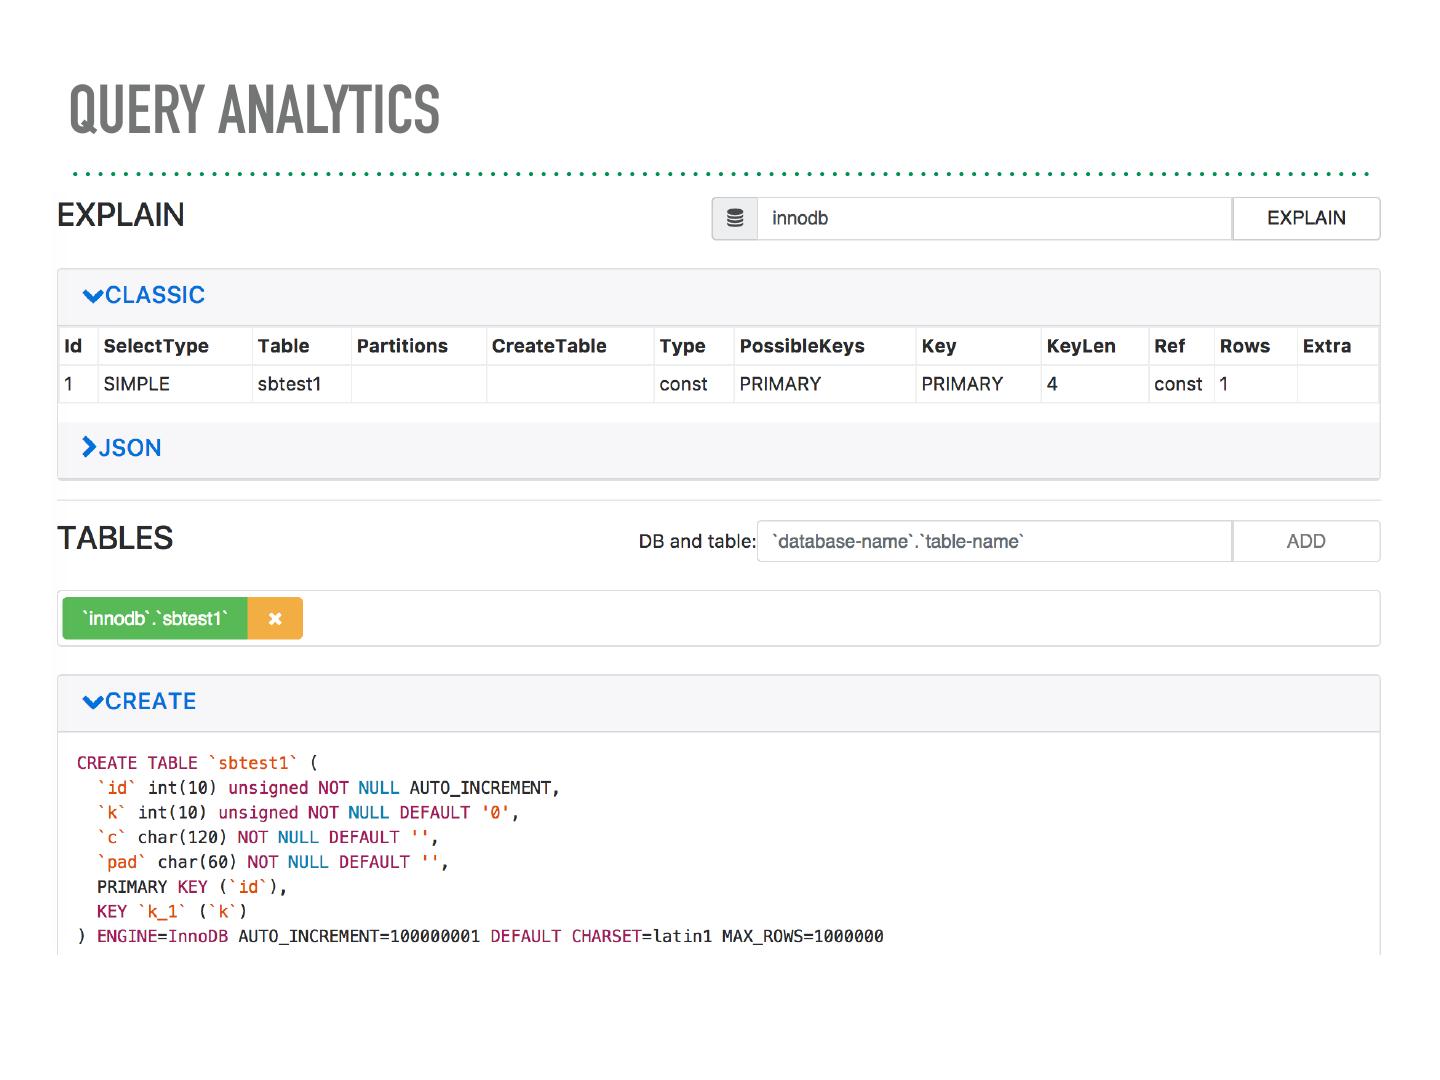The image size is (1440, 1080).
Task: Collapse the CLASSIC explain section
Action: coord(144,295)
